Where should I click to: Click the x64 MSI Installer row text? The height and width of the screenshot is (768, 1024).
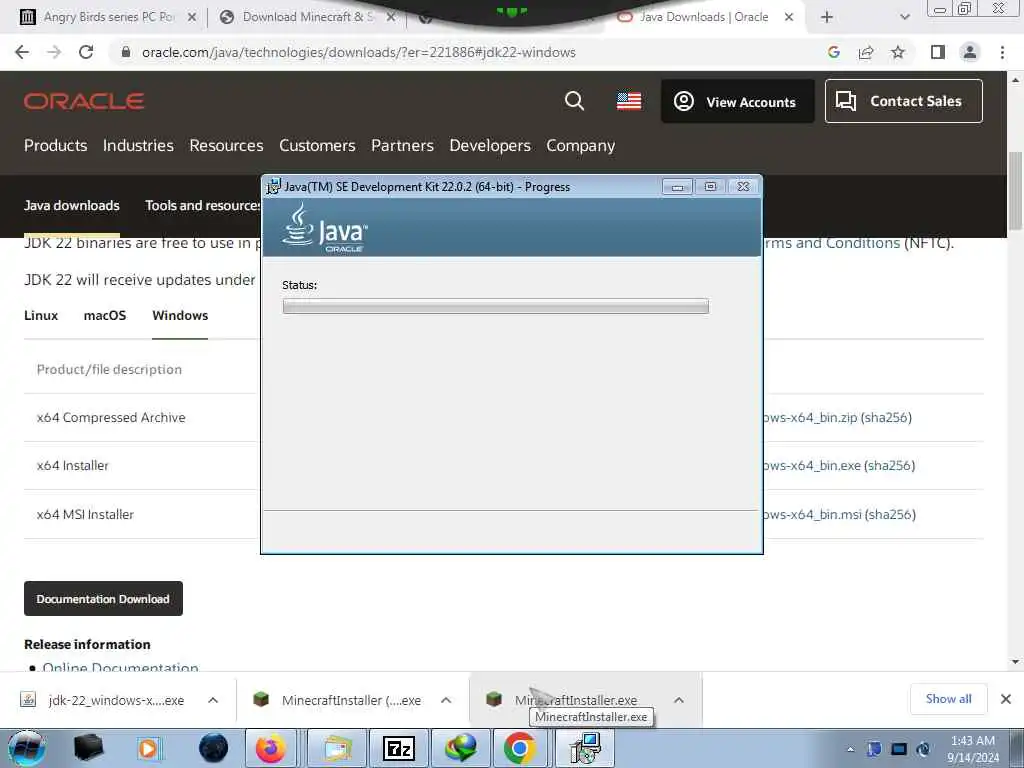85,515
